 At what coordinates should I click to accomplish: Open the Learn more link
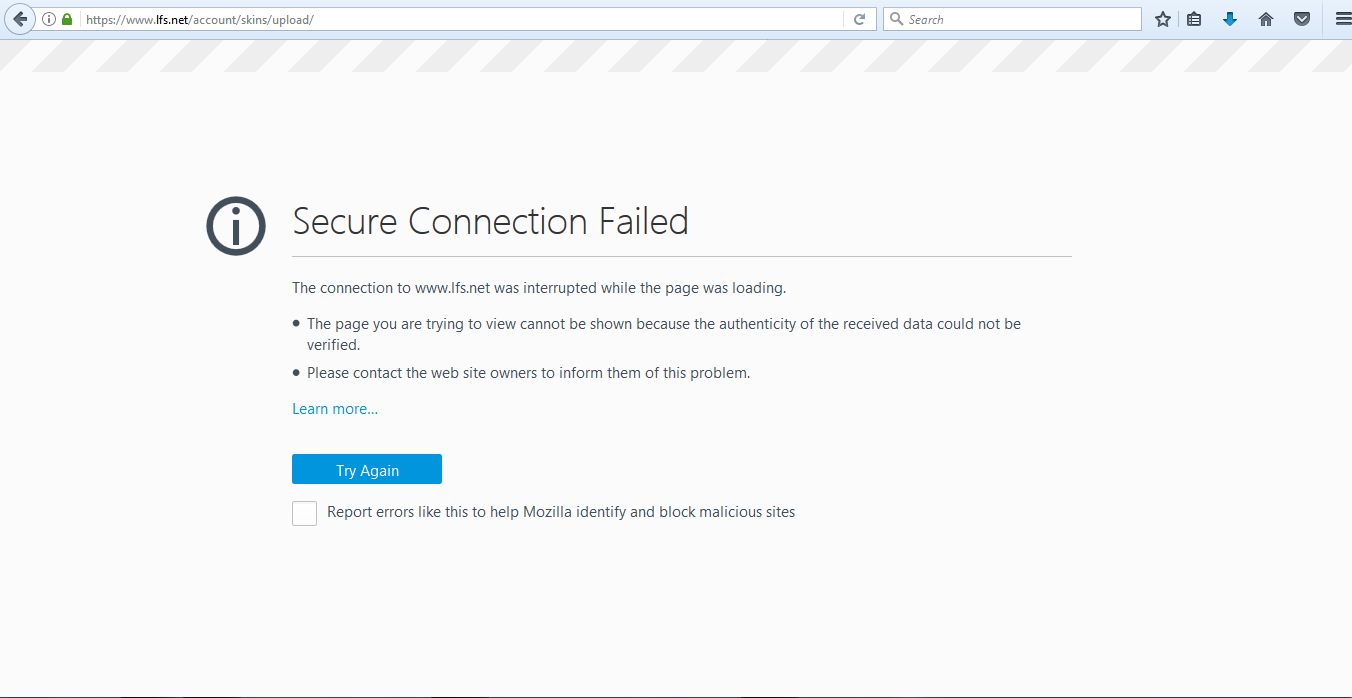[335, 409]
